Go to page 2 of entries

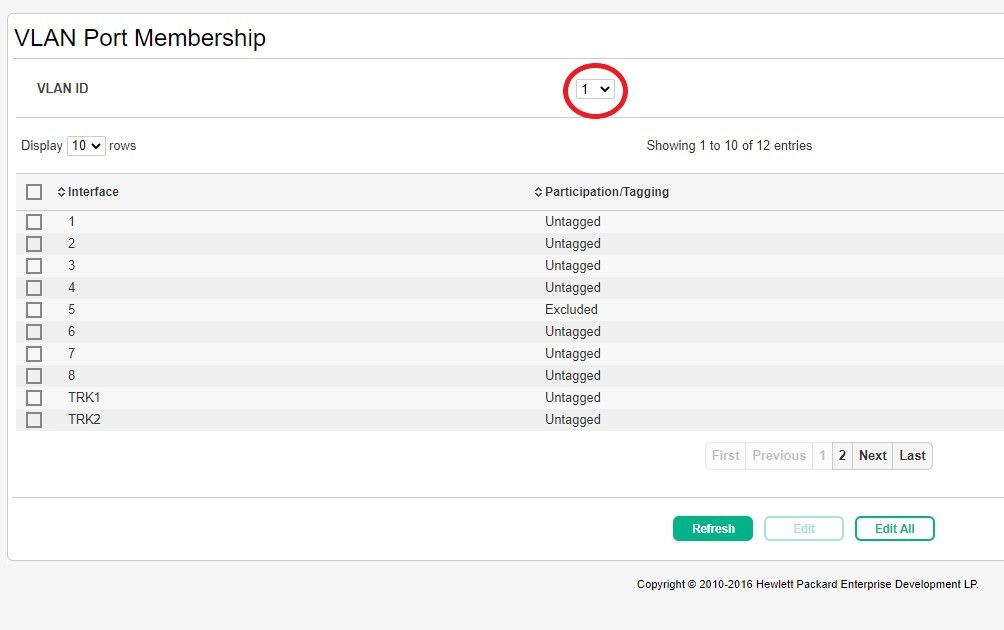(x=842, y=456)
